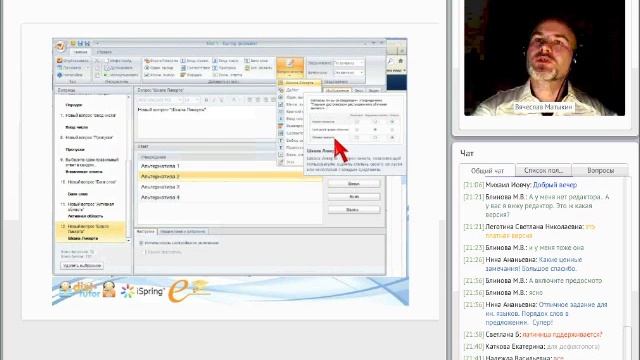Image resolution: width=640 pixels, height=360 pixels.
Task: Click the presenter webcam video thumbnail
Action: [x=544, y=58]
